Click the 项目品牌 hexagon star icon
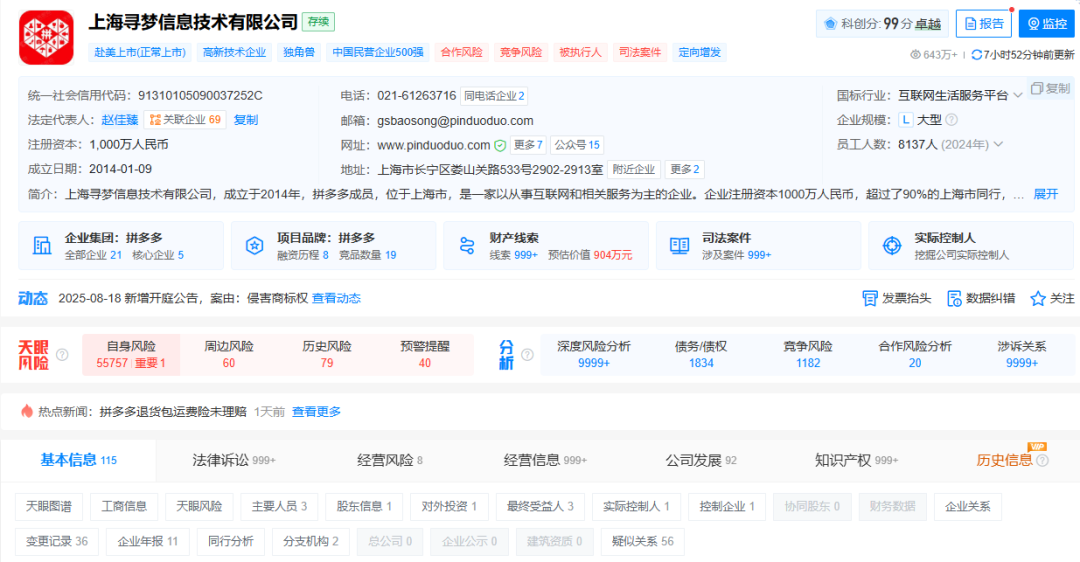 (254, 245)
